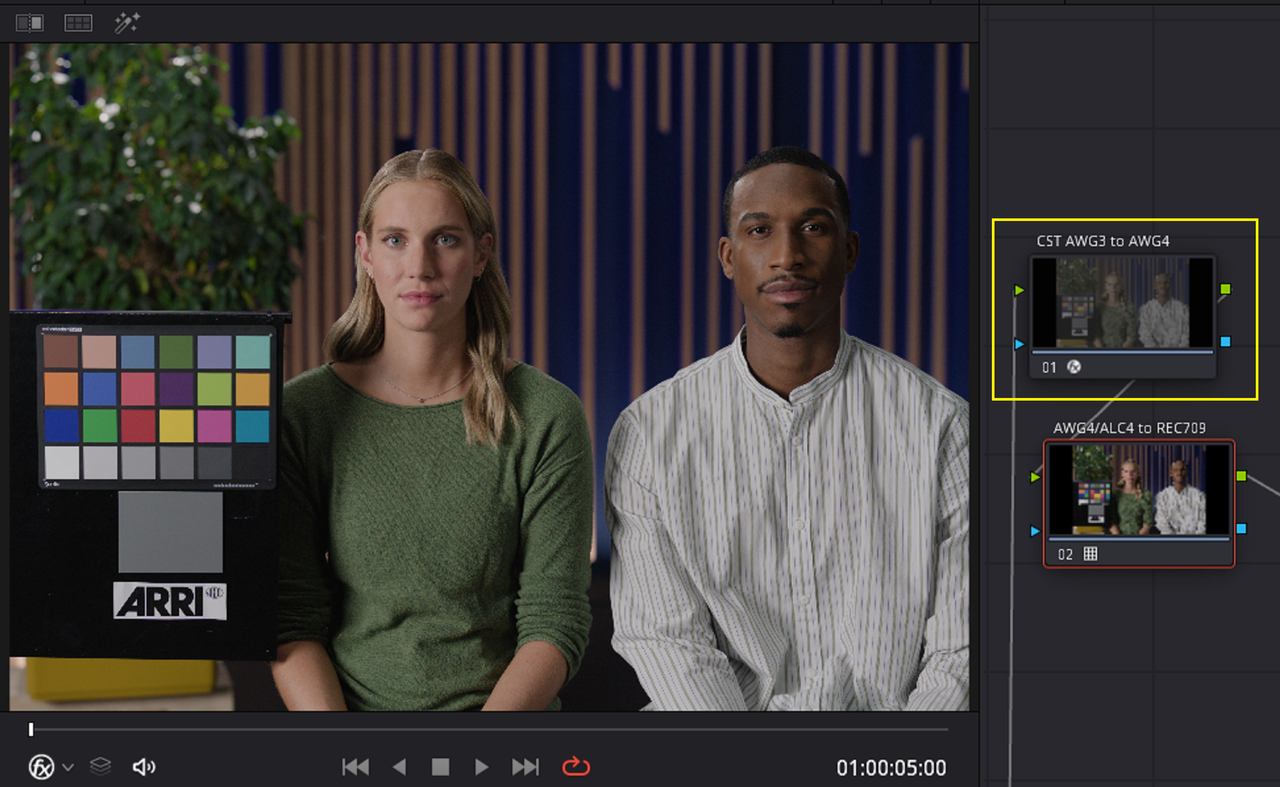Click the blue key output of node 01
The width and height of the screenshot is (1280, 787).
[x=1226, y=342]
